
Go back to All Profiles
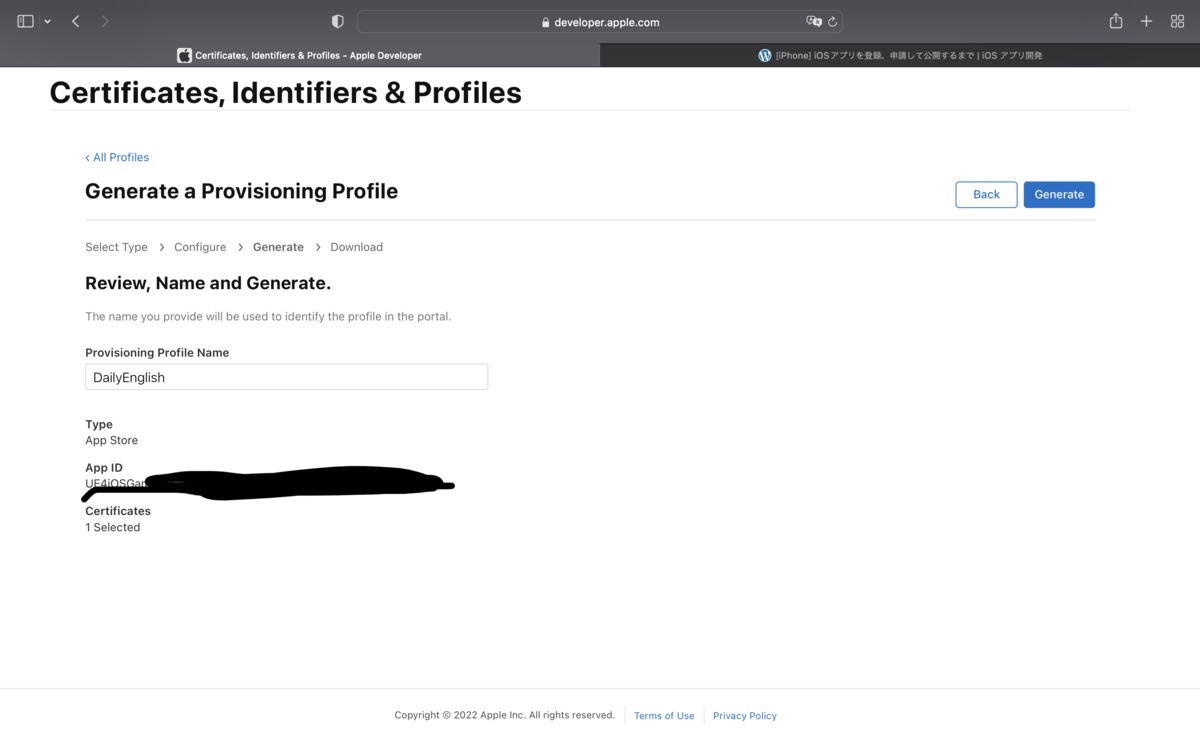click(x=118, y=157)
